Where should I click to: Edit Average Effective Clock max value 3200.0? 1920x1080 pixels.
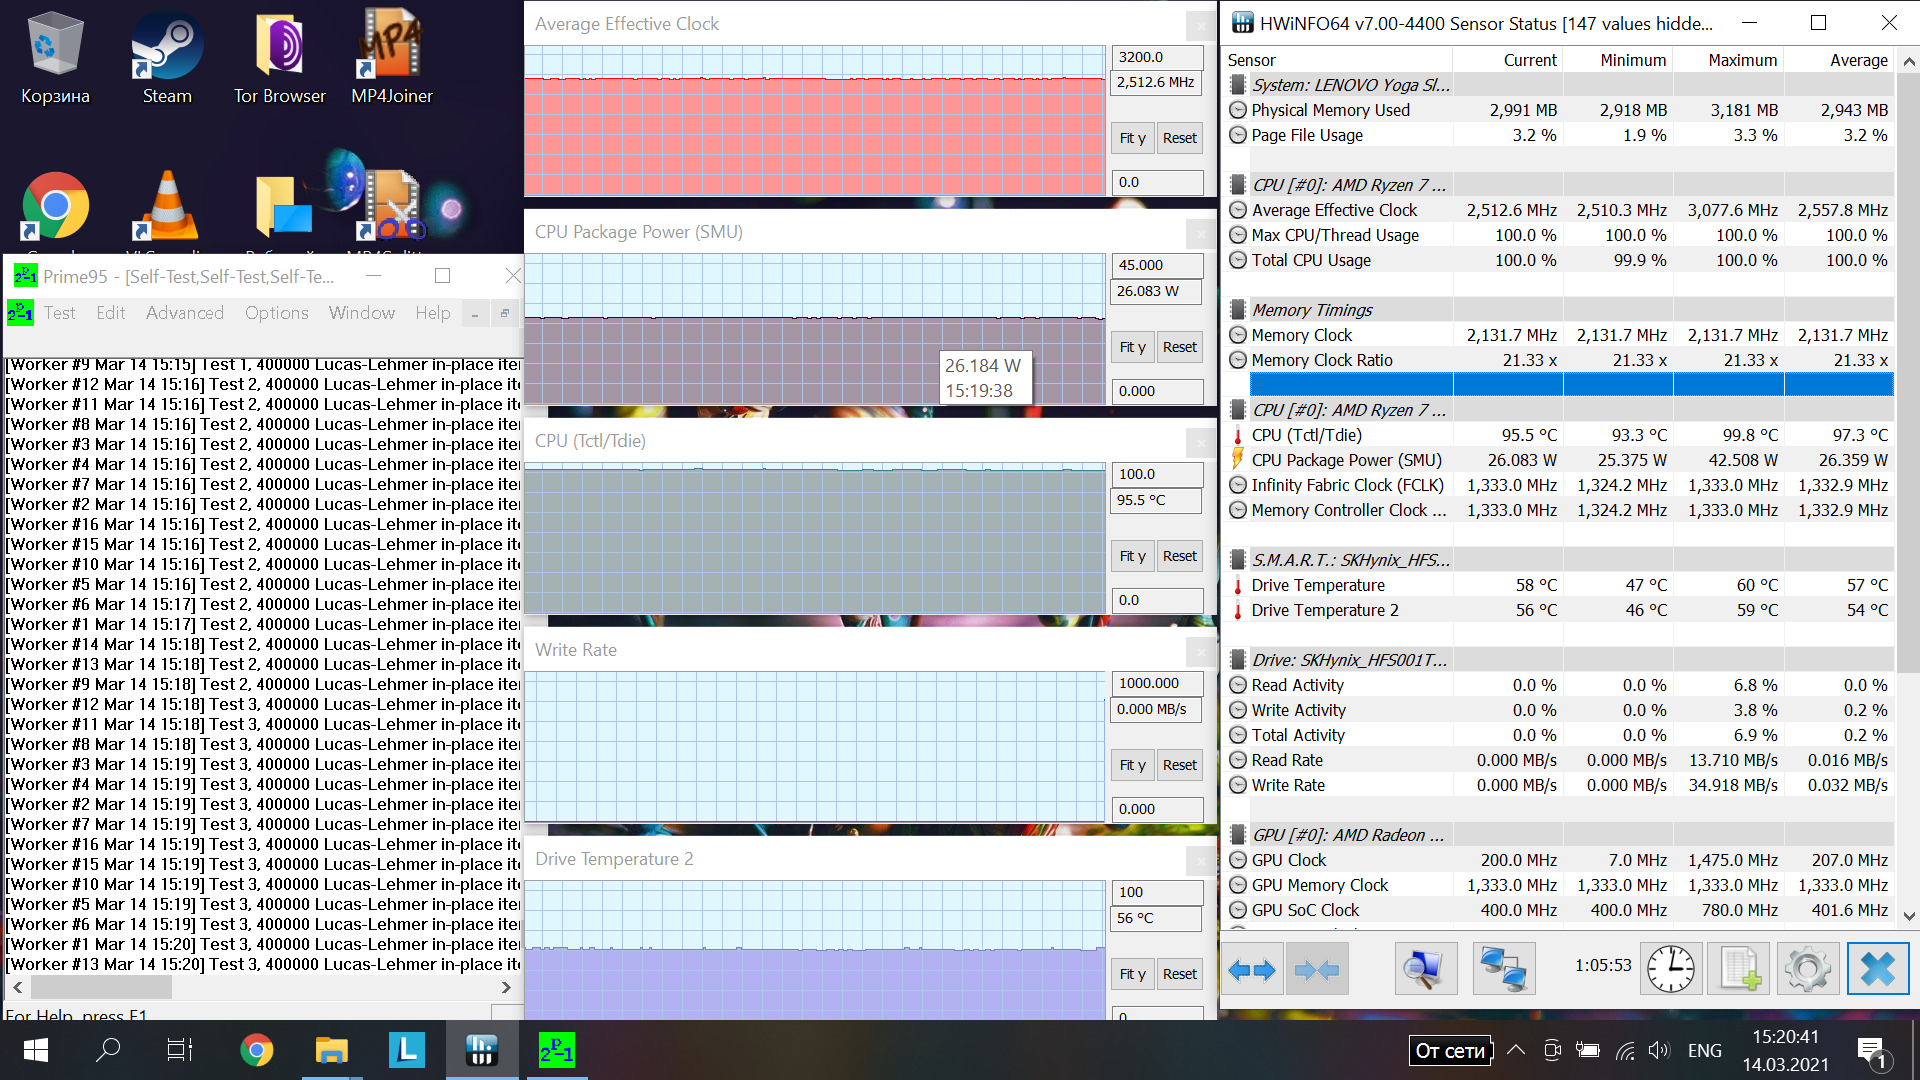pyautogui.click(x=1157, y=57)
